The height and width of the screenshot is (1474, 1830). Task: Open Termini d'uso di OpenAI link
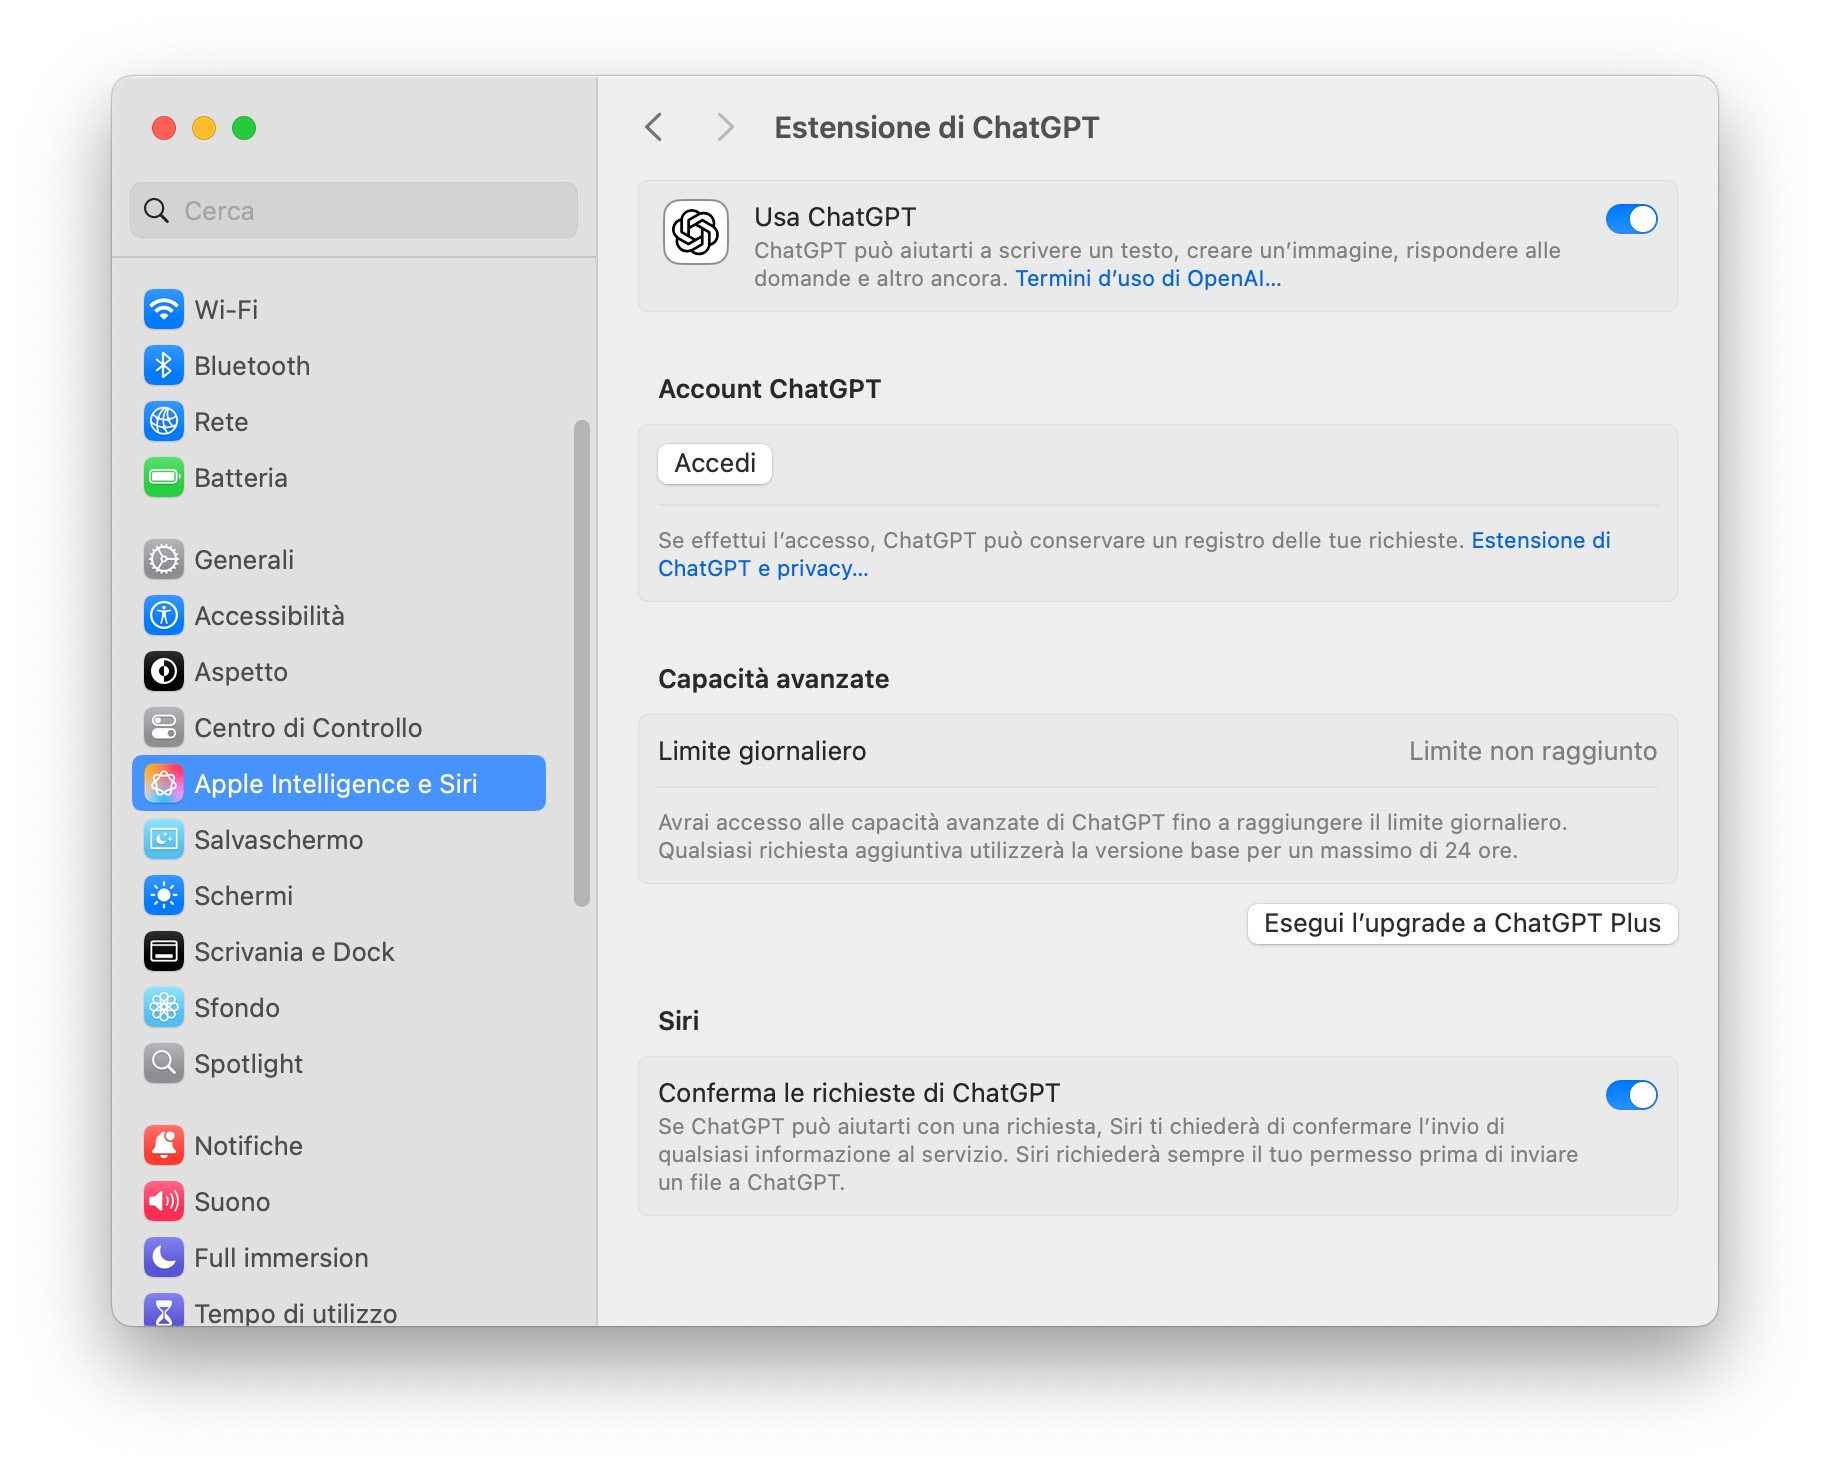pyautogui.click(x=1148, y=279)
